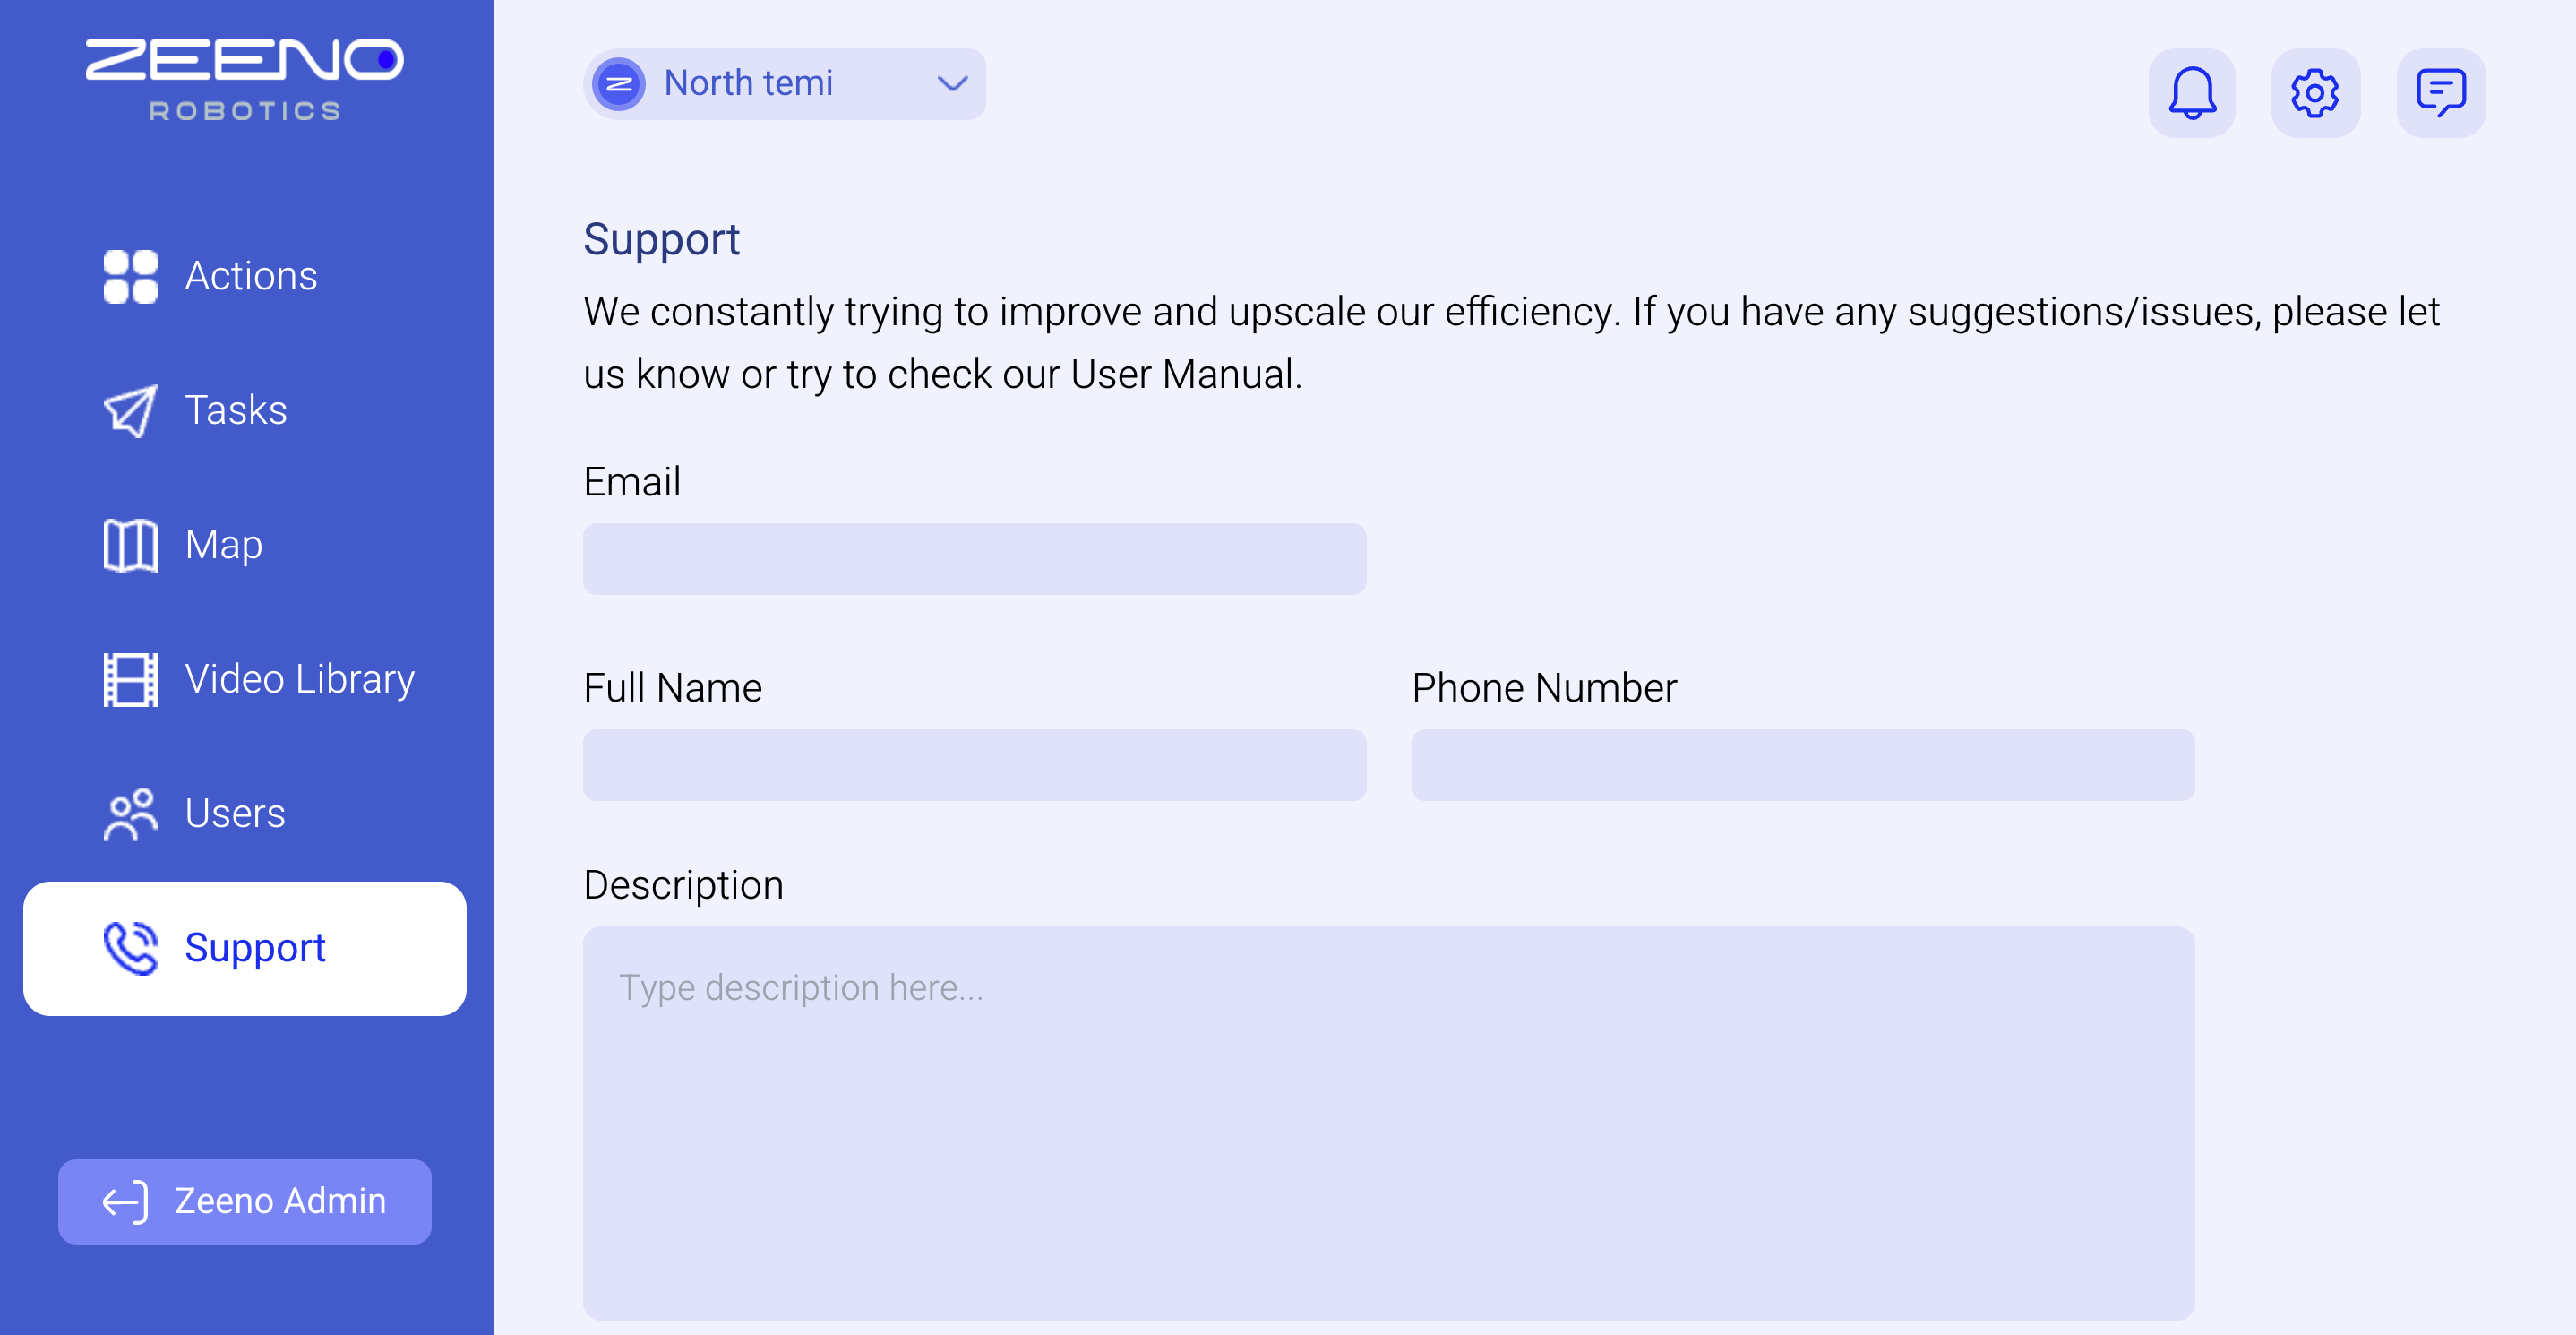This screenshot has width=2576, height=1335.
Task: Expand the North temi robot dropdown
Action: [783, 84]
